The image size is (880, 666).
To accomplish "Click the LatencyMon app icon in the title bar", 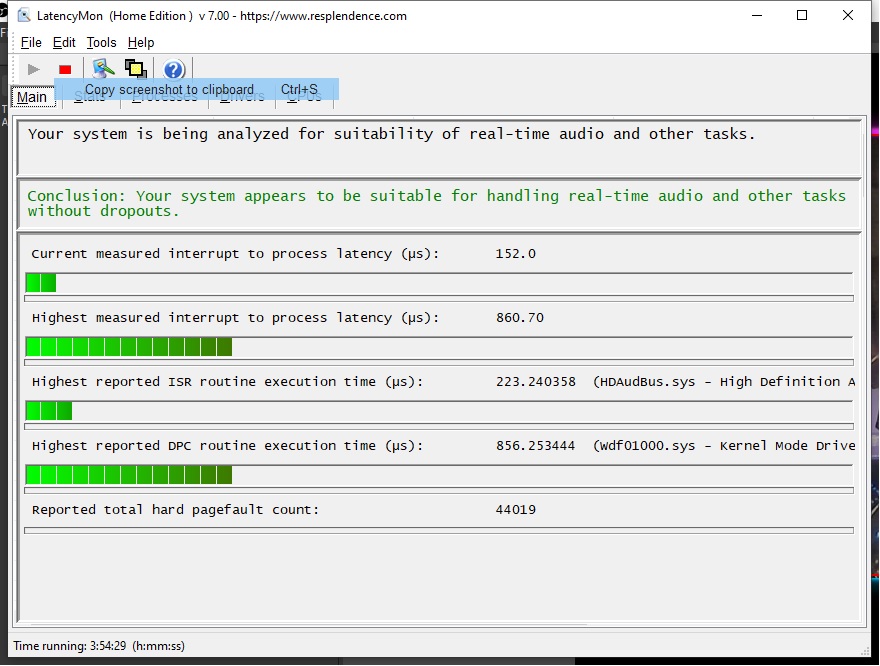I will pos(24,15).
